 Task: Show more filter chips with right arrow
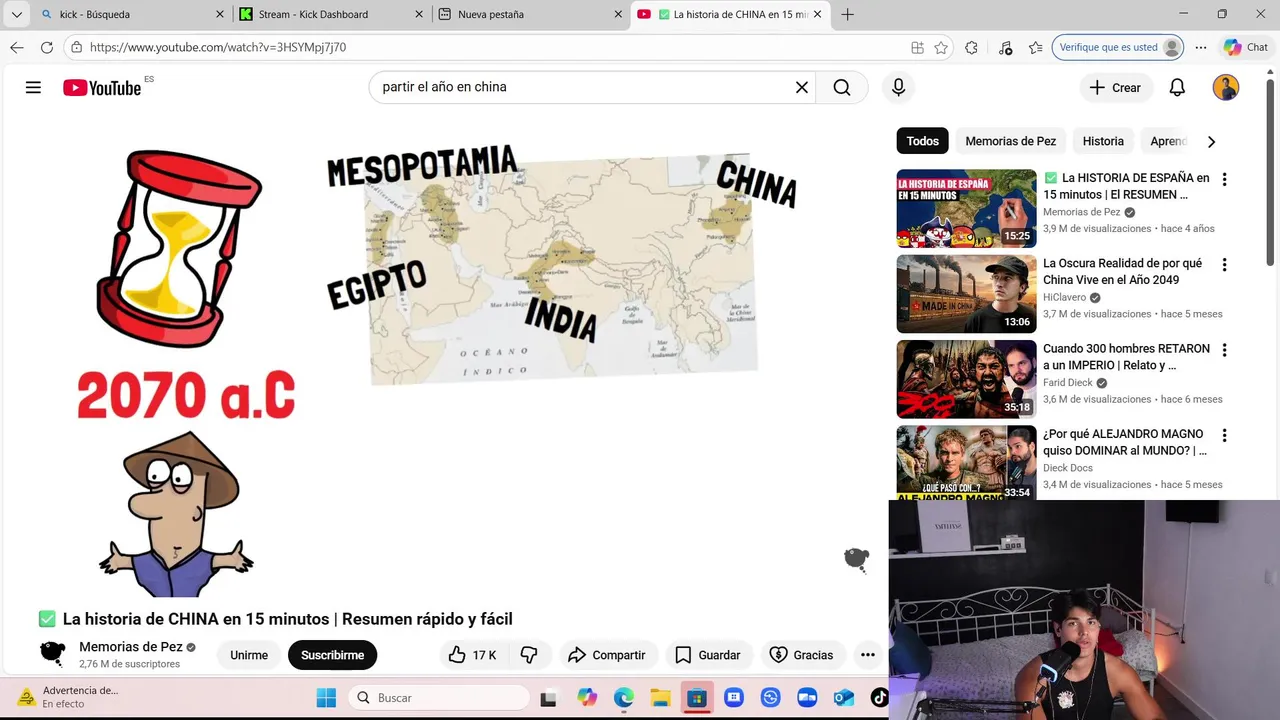(x=1211, y=141)
